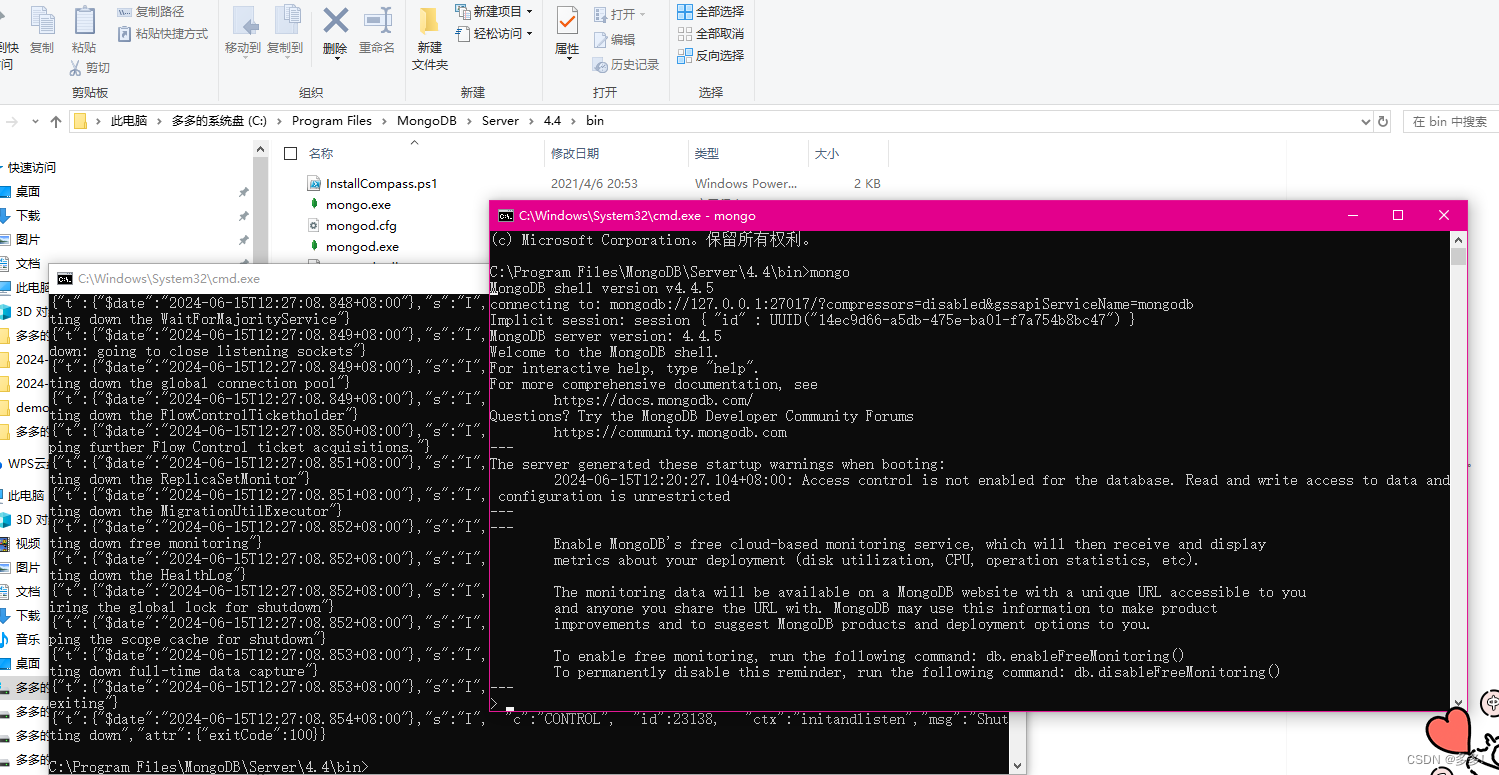The width and height of the screenshot is (1499, 775).
Task: Open the 打开 dropdown in the ribbon
Action: click(x=620, y=14)
